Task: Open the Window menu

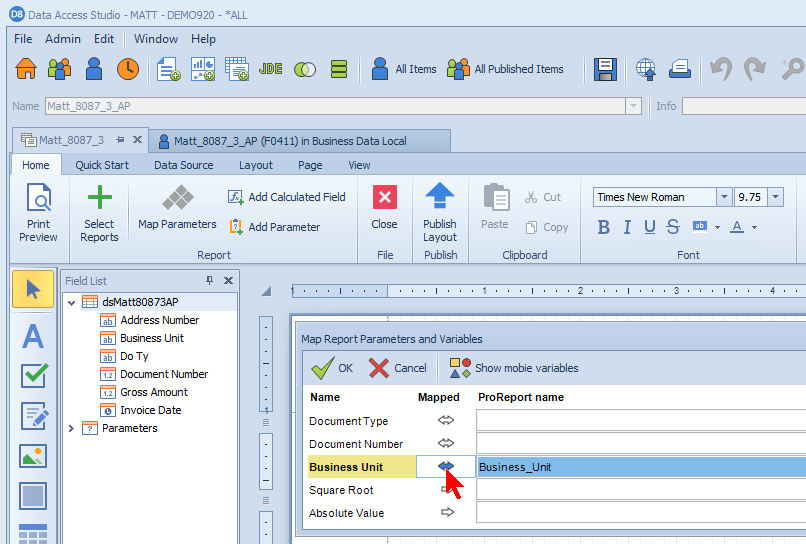Action: click(x=156, y=39)
